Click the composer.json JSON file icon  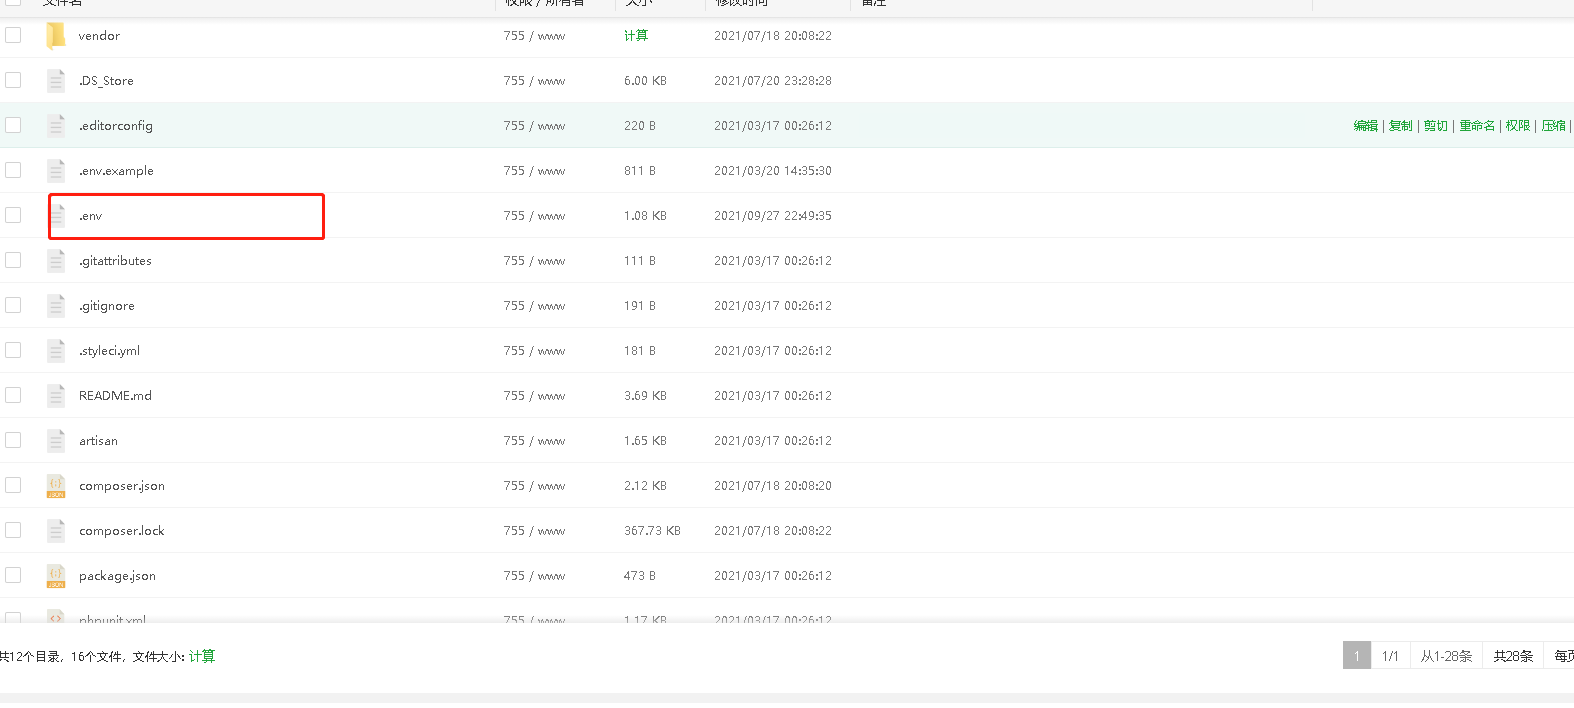[x=56, y=486]
